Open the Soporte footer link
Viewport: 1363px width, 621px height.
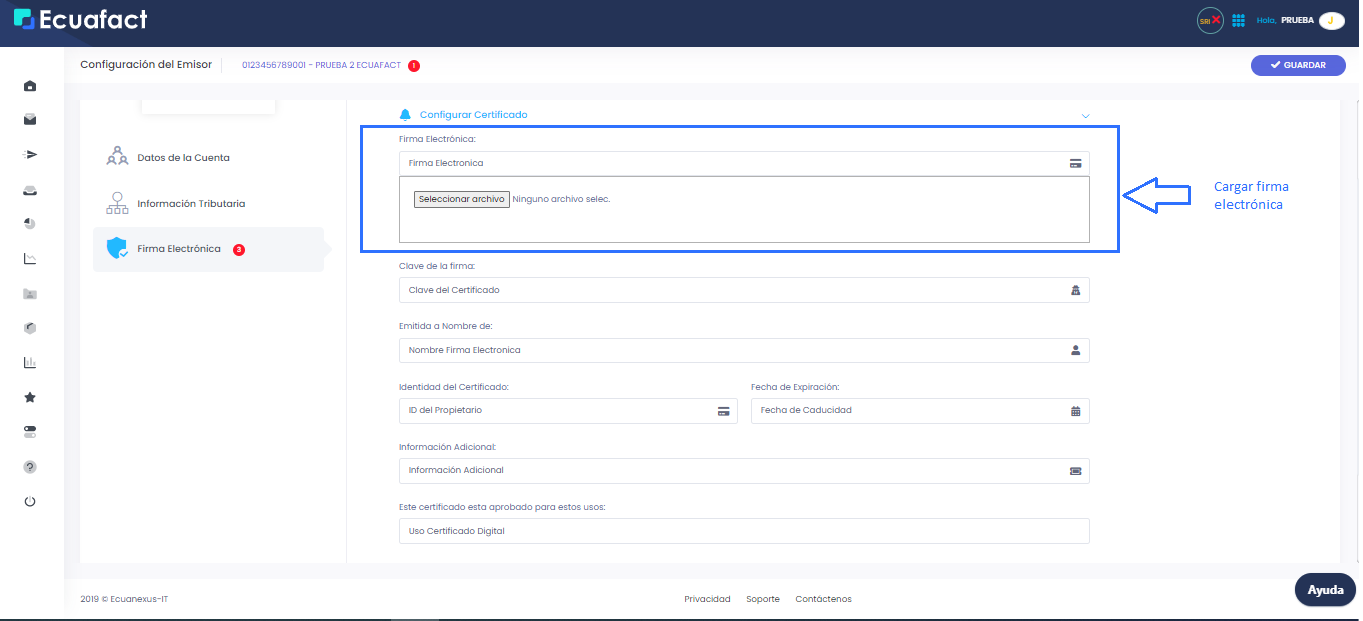[x=762, y=598]
